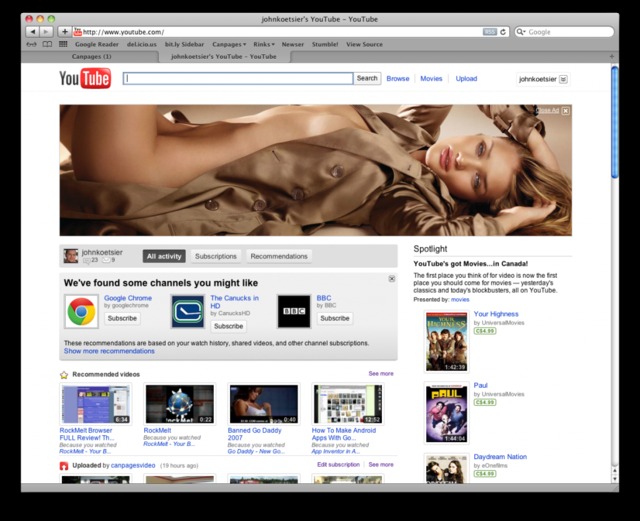Viewport: 640px width, 521px height.
Task: Open bit.ly Sidebar bookmark
Action: pos(184,44)
